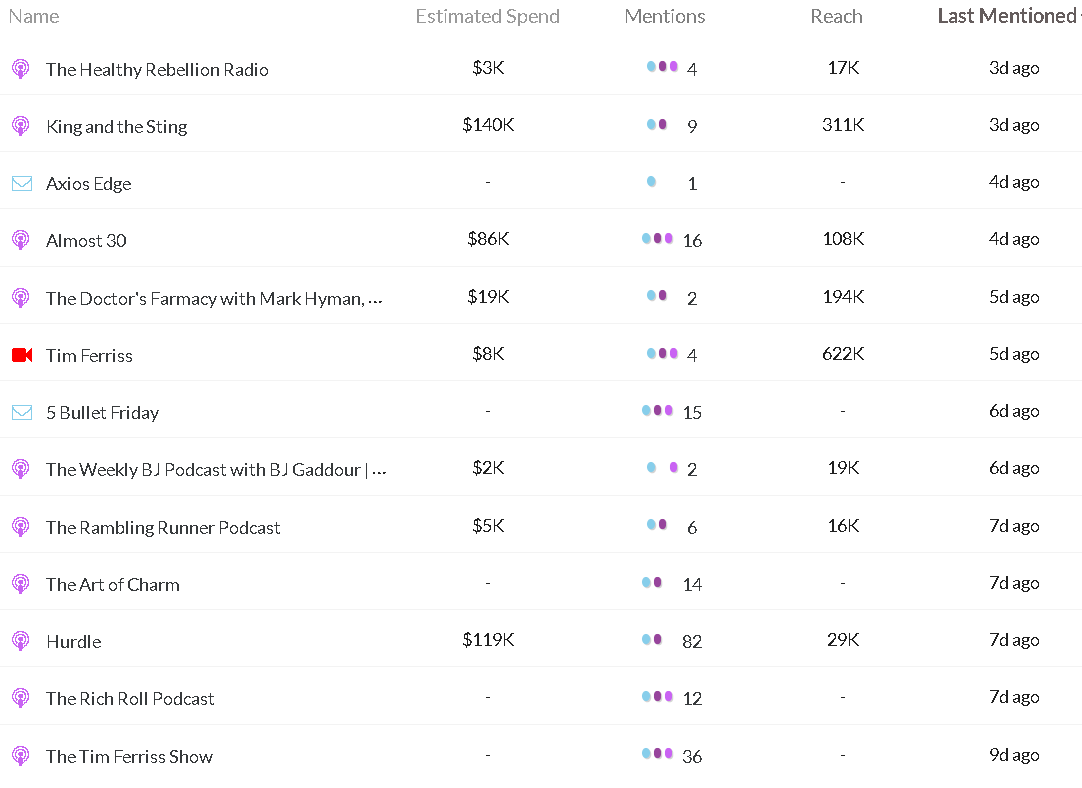Click envelope icon next to 5 Bullet Friday
This screenshot has height=788, width=1082.
(x=22, y=413)
